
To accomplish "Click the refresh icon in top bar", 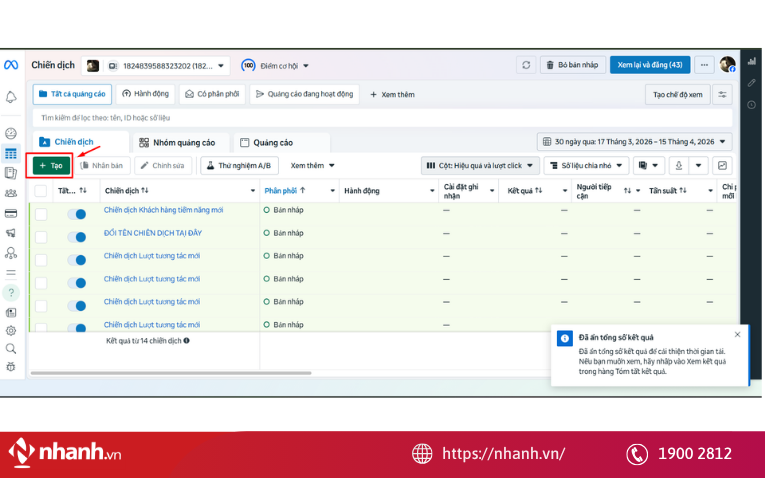I will [526, 65].
